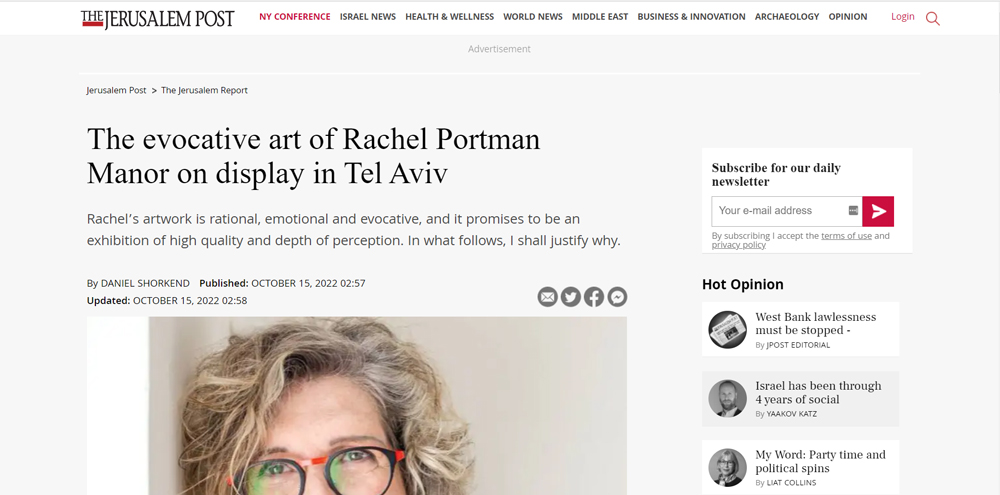
Task: Share article on Twitter
Action: [571, 297]
